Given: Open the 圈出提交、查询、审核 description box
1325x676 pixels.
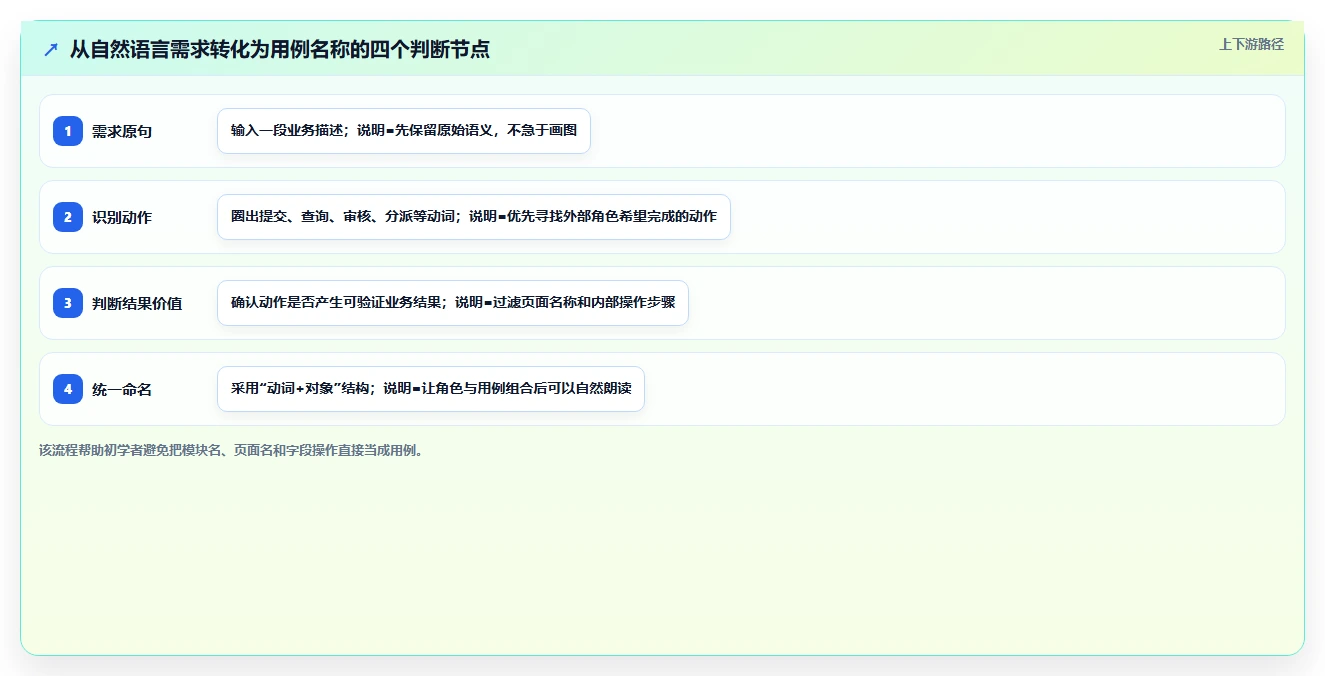Looking at the screenshot, I should pos(474,217).
